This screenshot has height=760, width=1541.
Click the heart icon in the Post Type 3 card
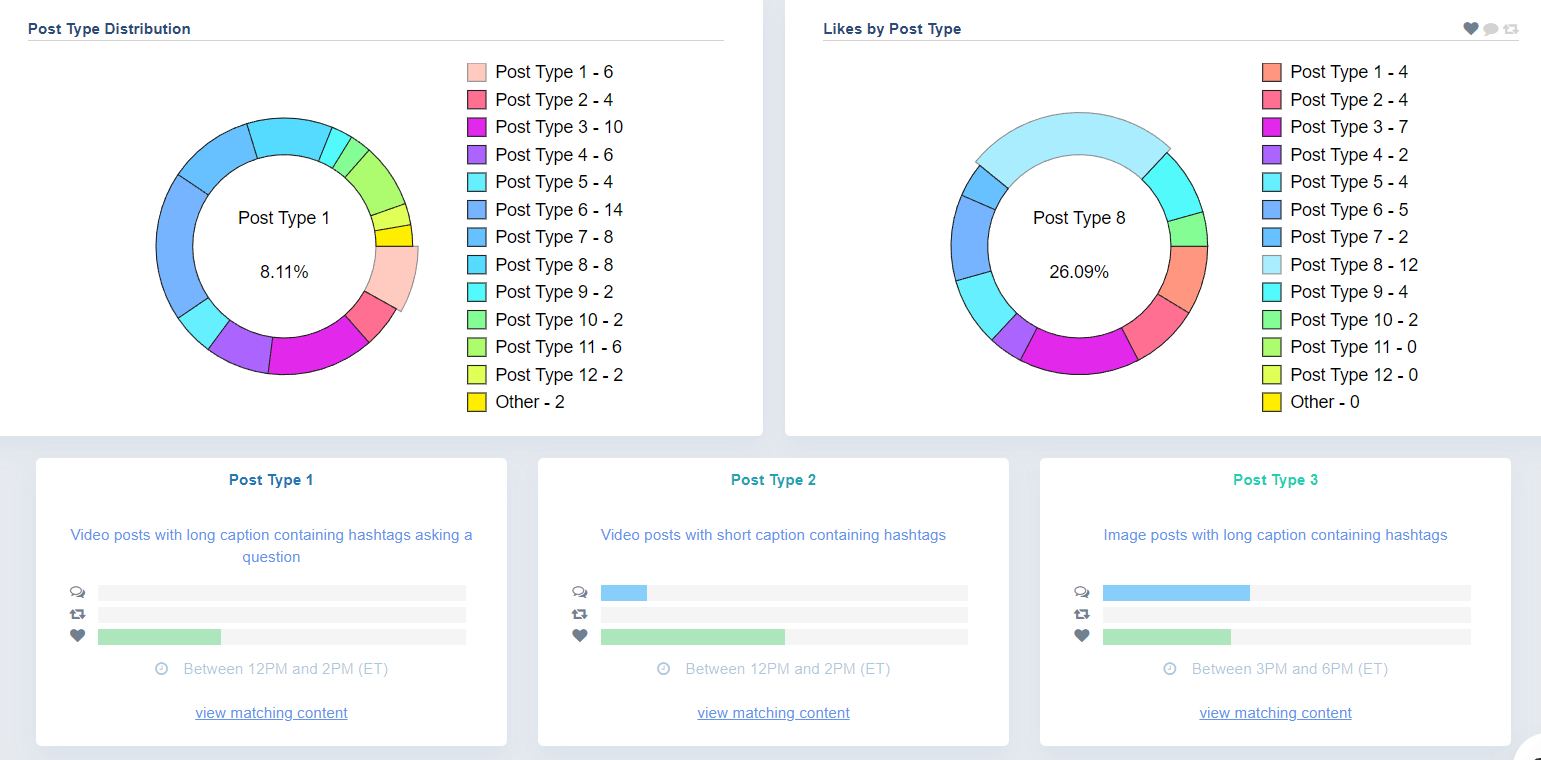(x=1082, y=636)
